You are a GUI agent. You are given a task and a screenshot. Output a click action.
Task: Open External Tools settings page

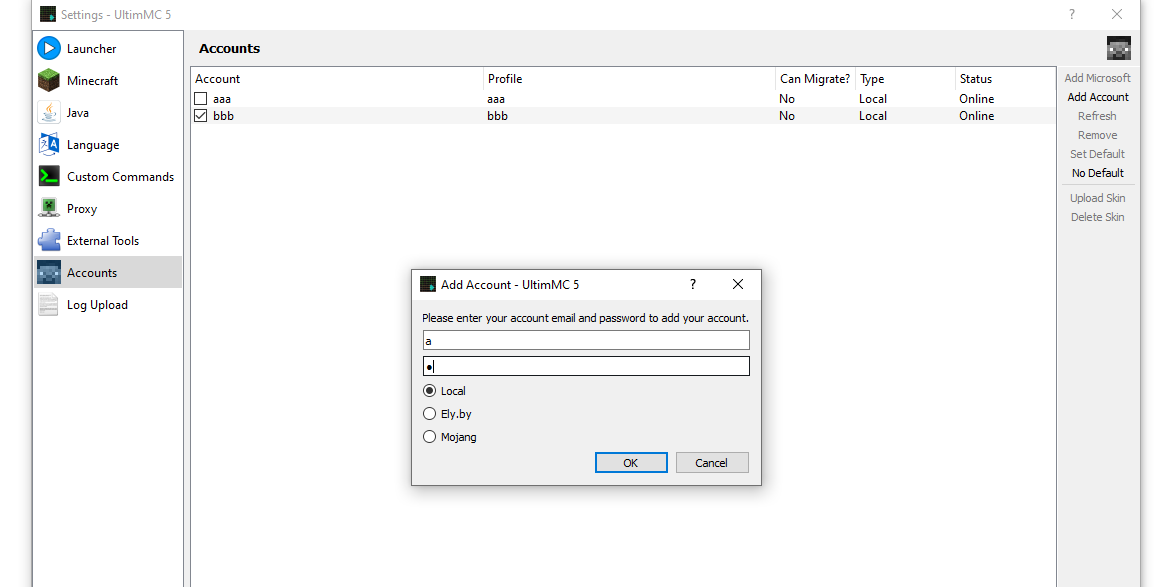(108, 240)
